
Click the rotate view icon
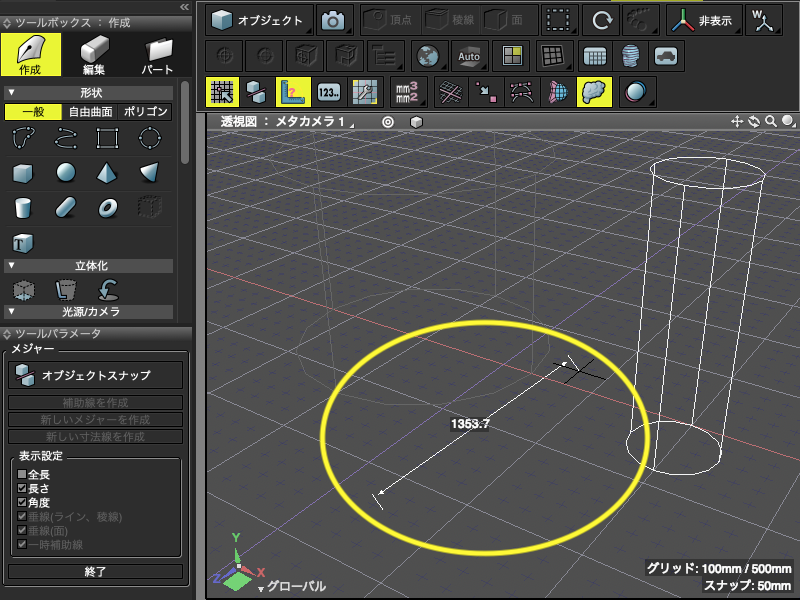(x=602, y=20)
